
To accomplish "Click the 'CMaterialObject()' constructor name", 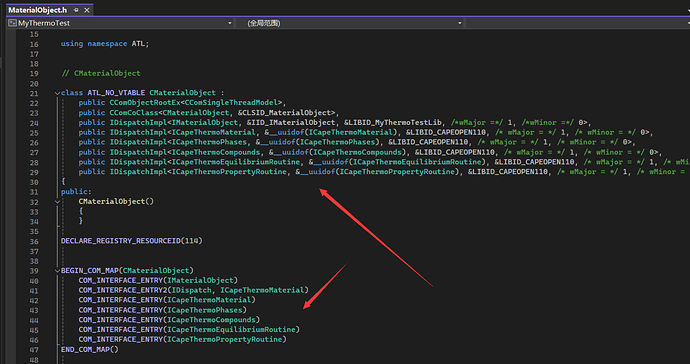I will [116, 201].
